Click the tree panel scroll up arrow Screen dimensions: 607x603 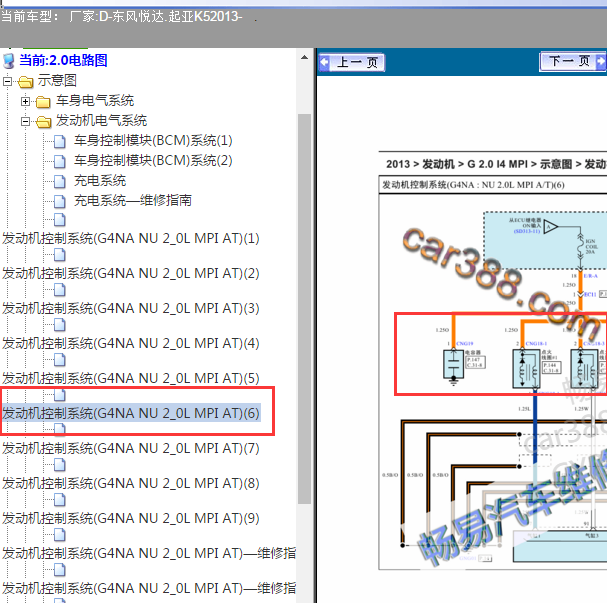tap(305, 57)
